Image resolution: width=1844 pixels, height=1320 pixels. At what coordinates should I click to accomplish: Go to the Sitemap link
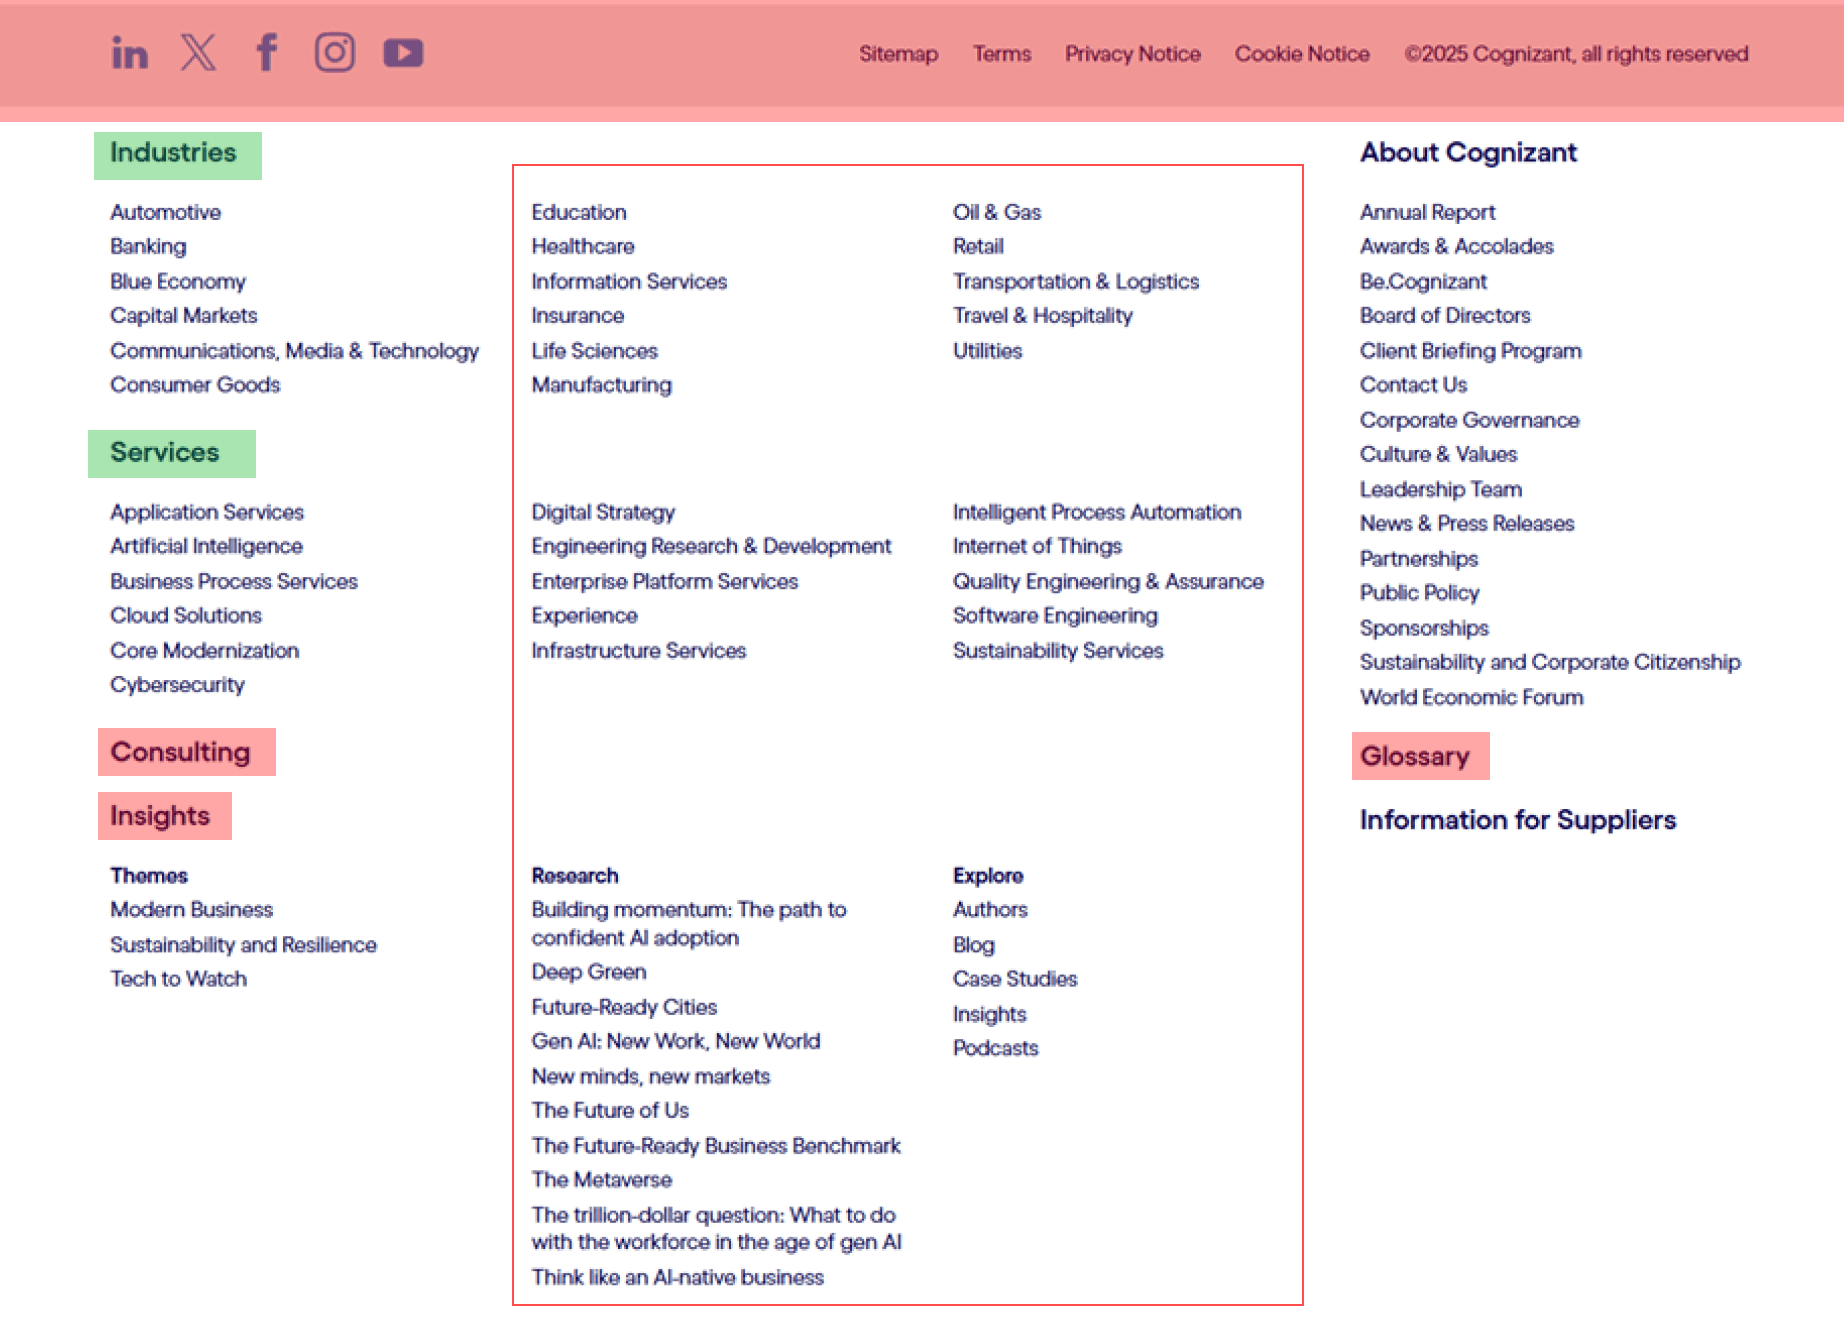pos(898,54)
